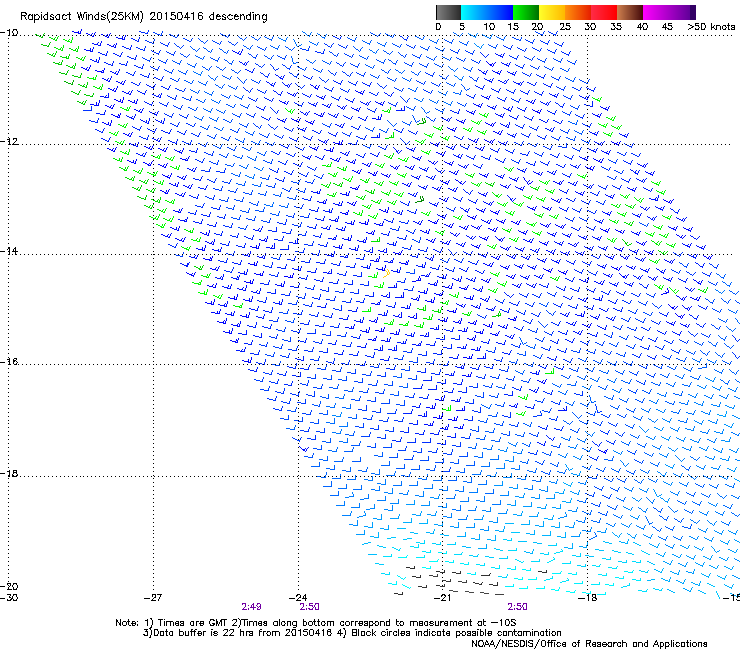The image size is (740, 650).
Task: Click the "-16" latitude axis label
Action: pyautogui.click(x=9, y=362)
